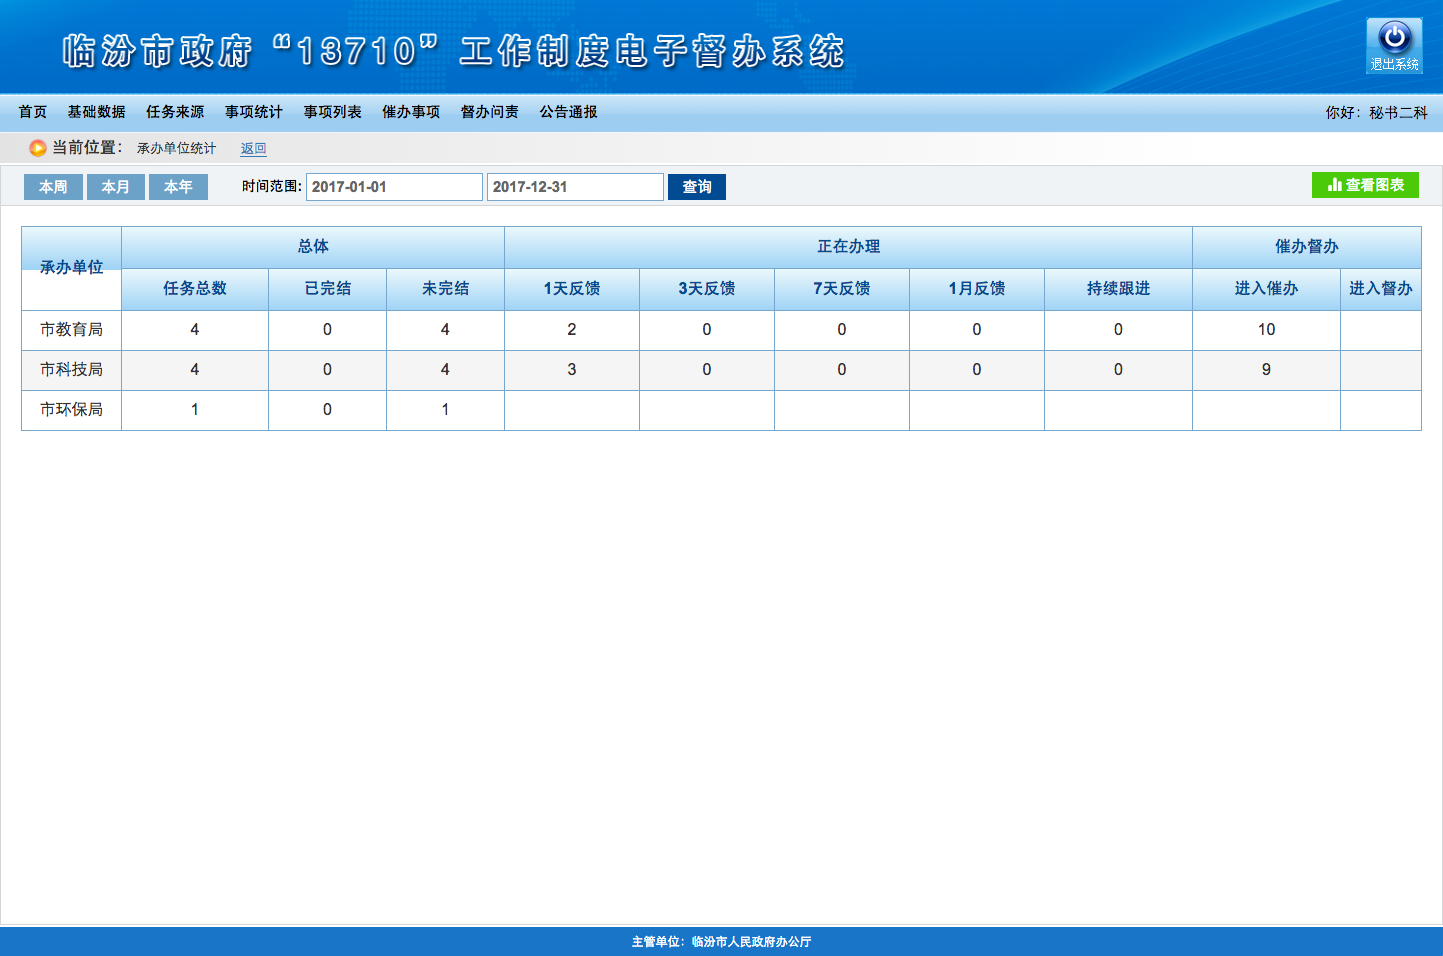Open the 首页 menu

click(x=33, y=112)
